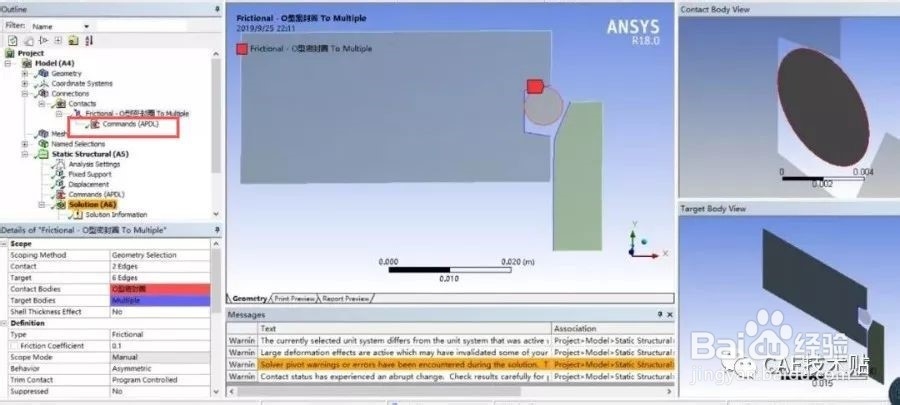Toggle the Friction Coefficient parameter checkbox
This screenshot has width=900, height=405.
pyautogui.click(x=14, y=346)
